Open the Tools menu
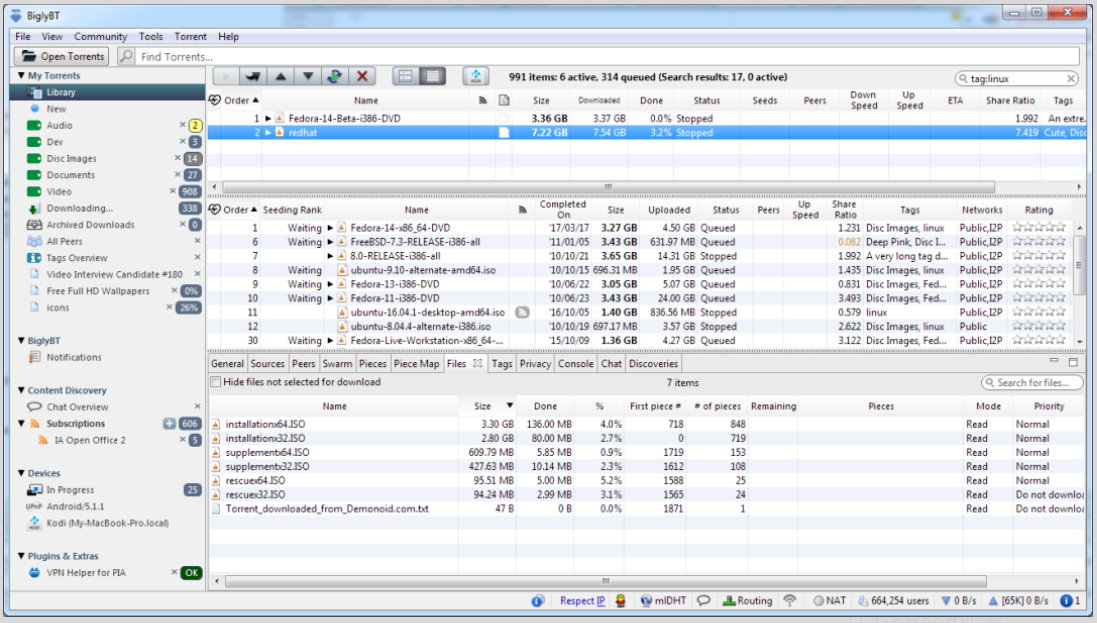1097x623 pixels. pyautogui.click(x=150, y=36)
